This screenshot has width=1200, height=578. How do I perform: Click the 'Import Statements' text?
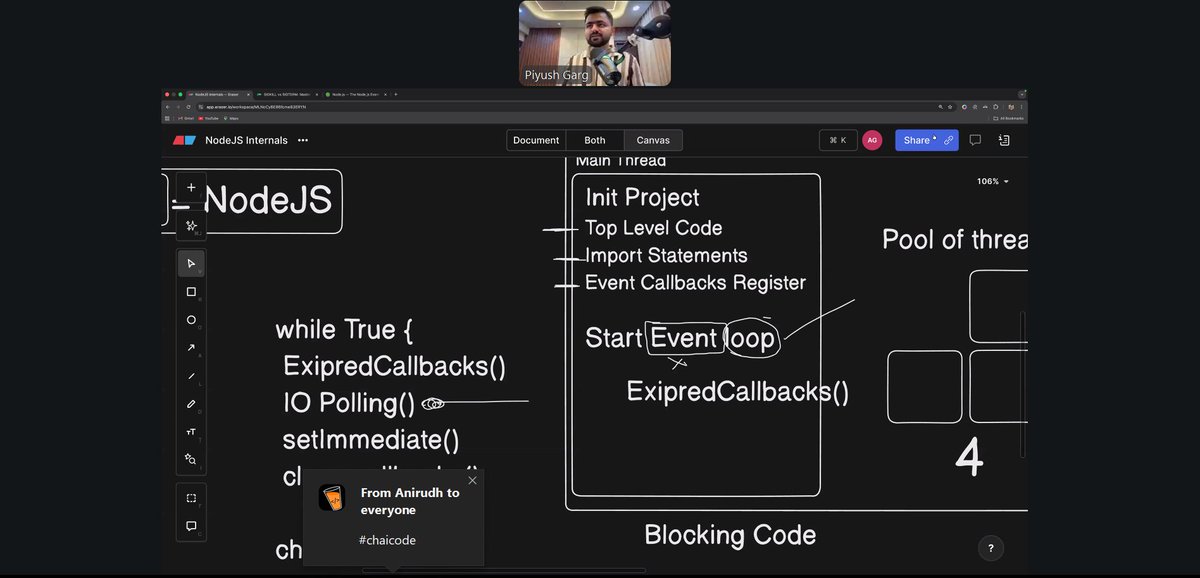point(666,255)
